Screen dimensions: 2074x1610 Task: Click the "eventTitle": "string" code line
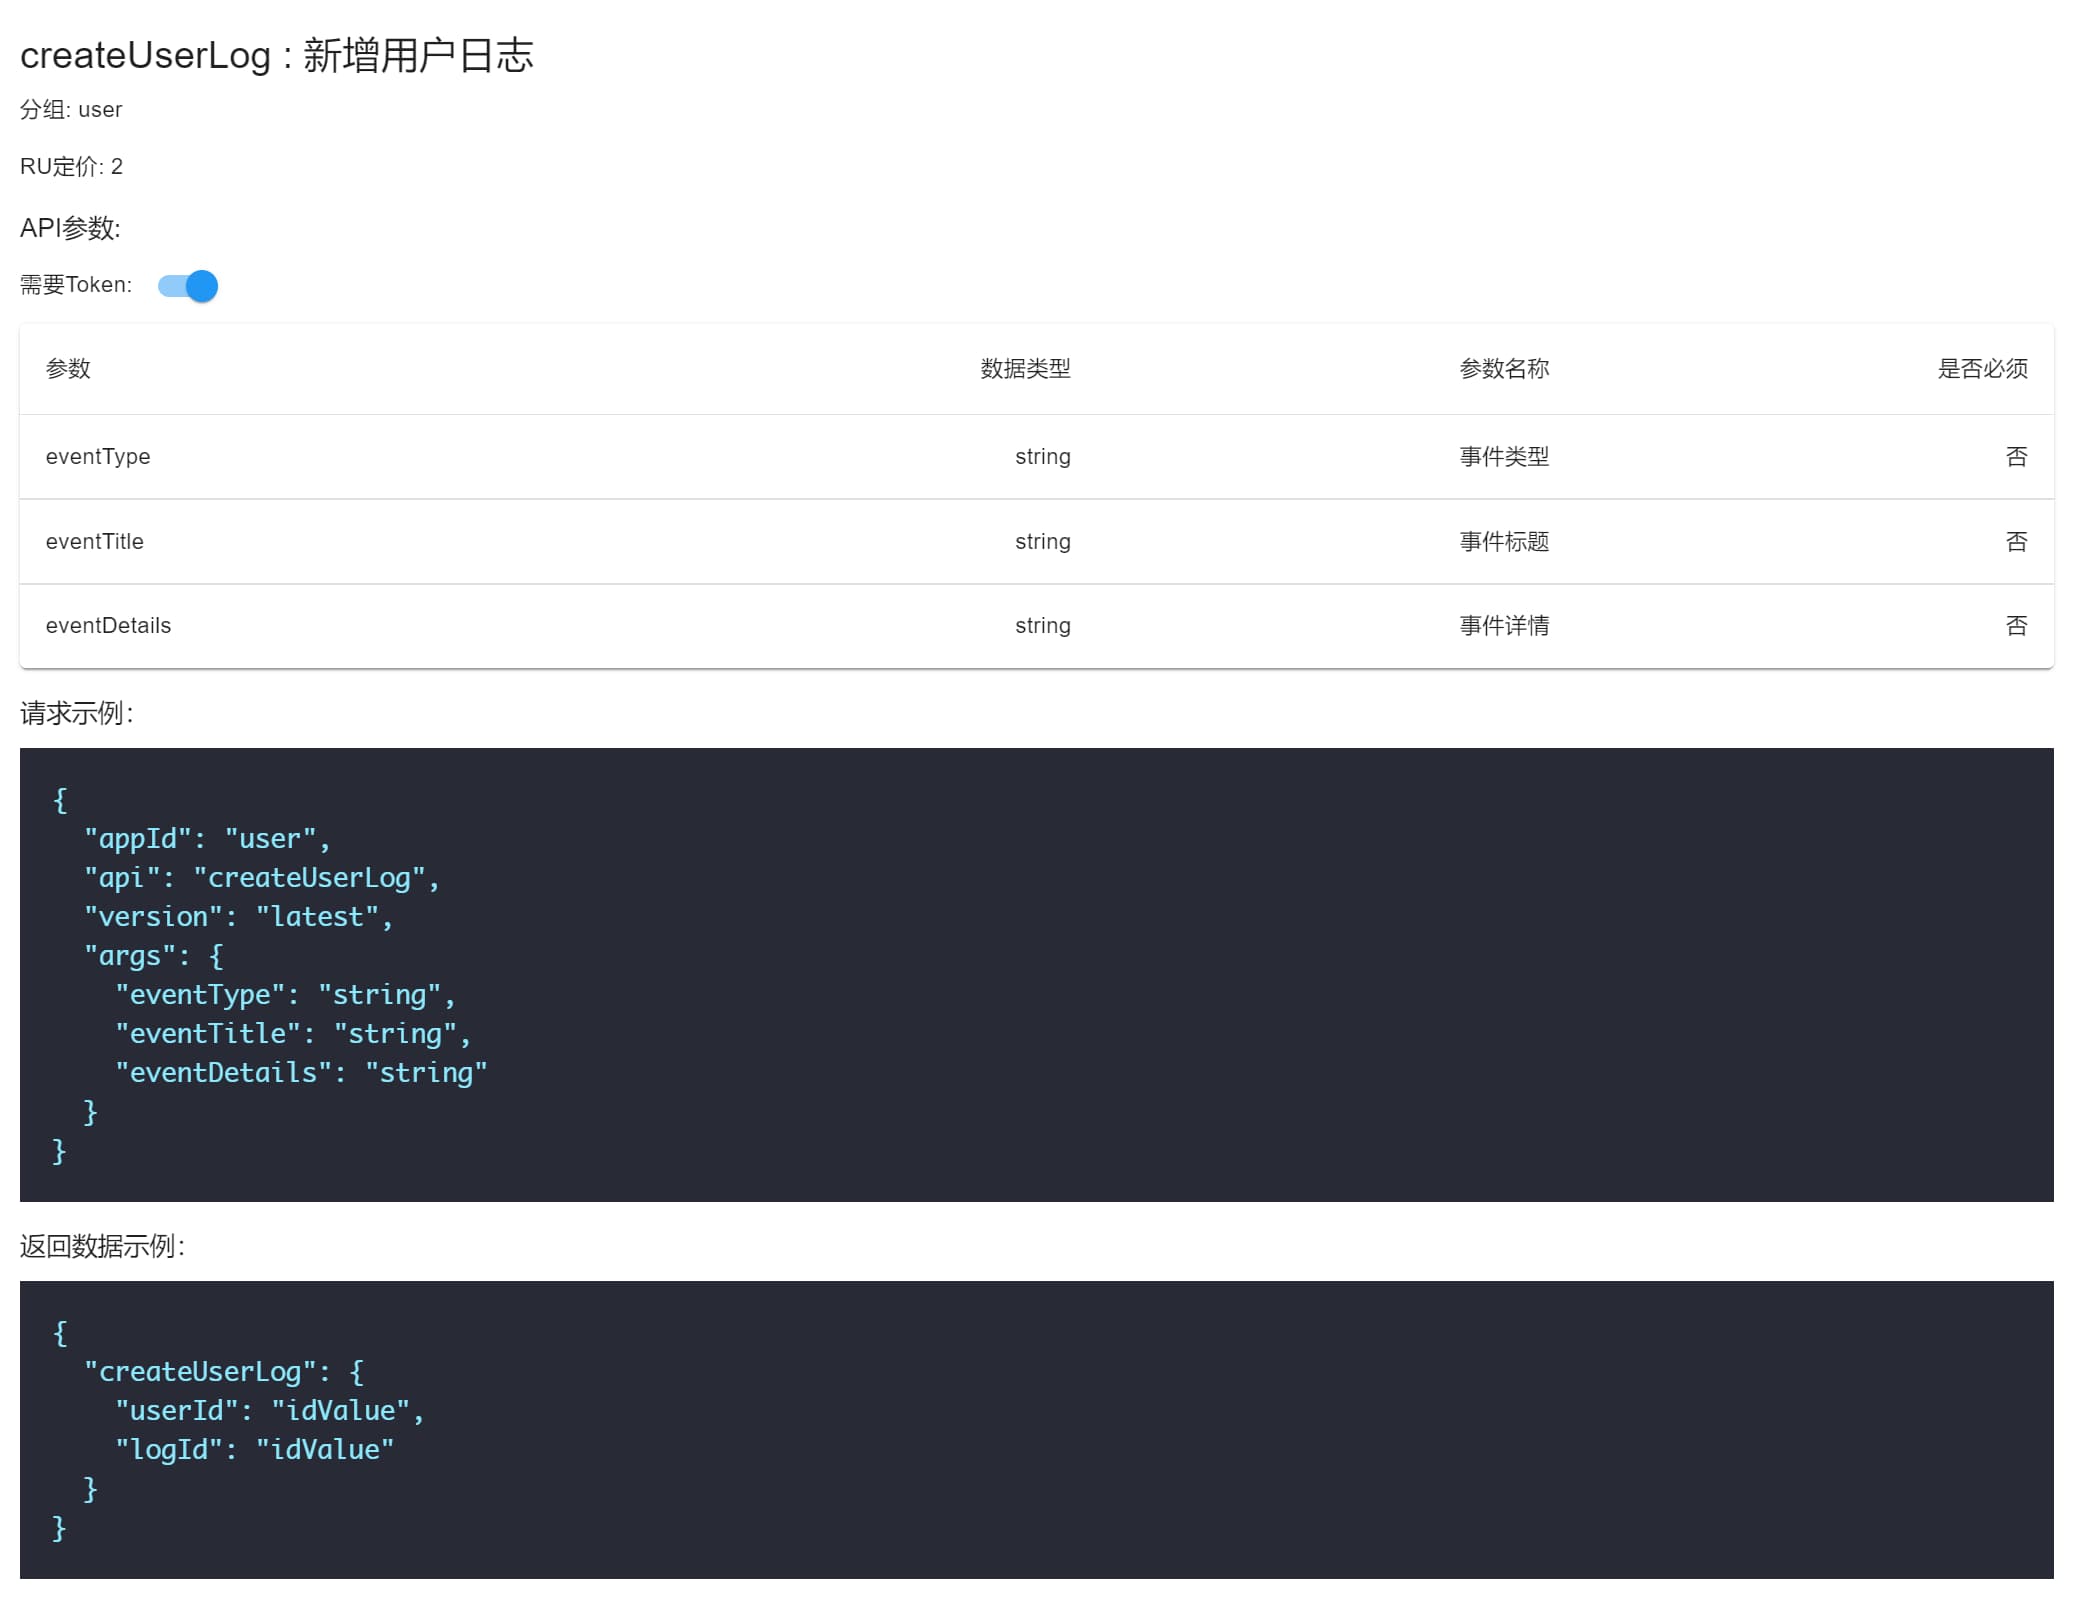coord(293,1034)
